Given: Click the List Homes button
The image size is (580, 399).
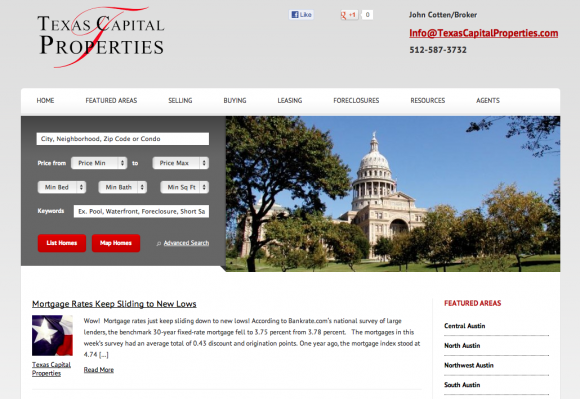Looking at the screenshot, I should point(62,243).
